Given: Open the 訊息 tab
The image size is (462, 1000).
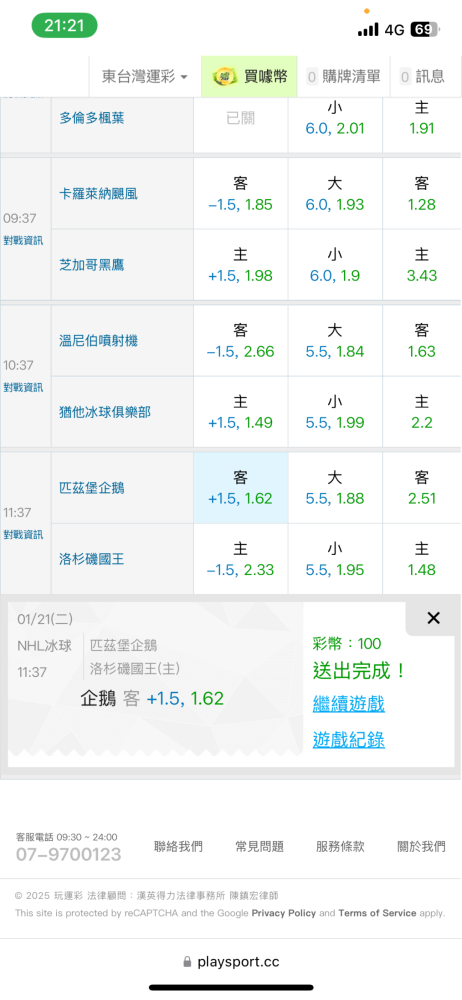Looking at the screenshot, I should tap(422, 77).
